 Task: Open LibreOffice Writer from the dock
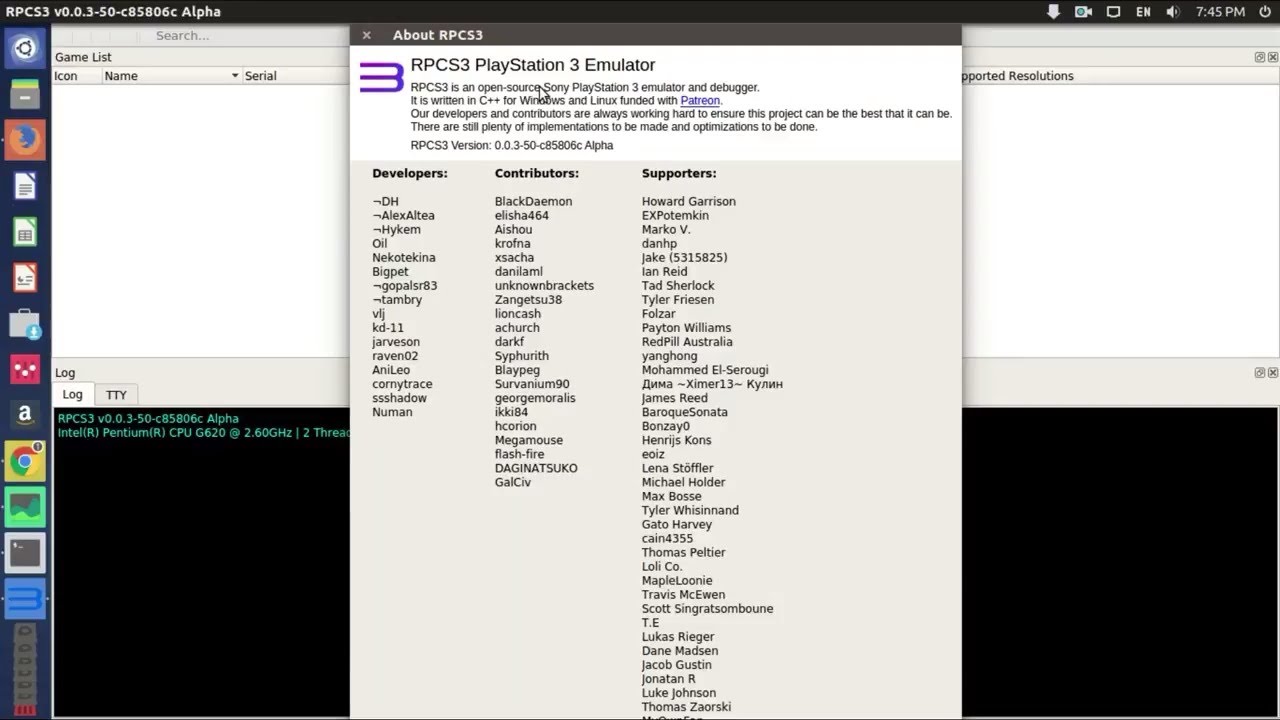click(25, 186)
